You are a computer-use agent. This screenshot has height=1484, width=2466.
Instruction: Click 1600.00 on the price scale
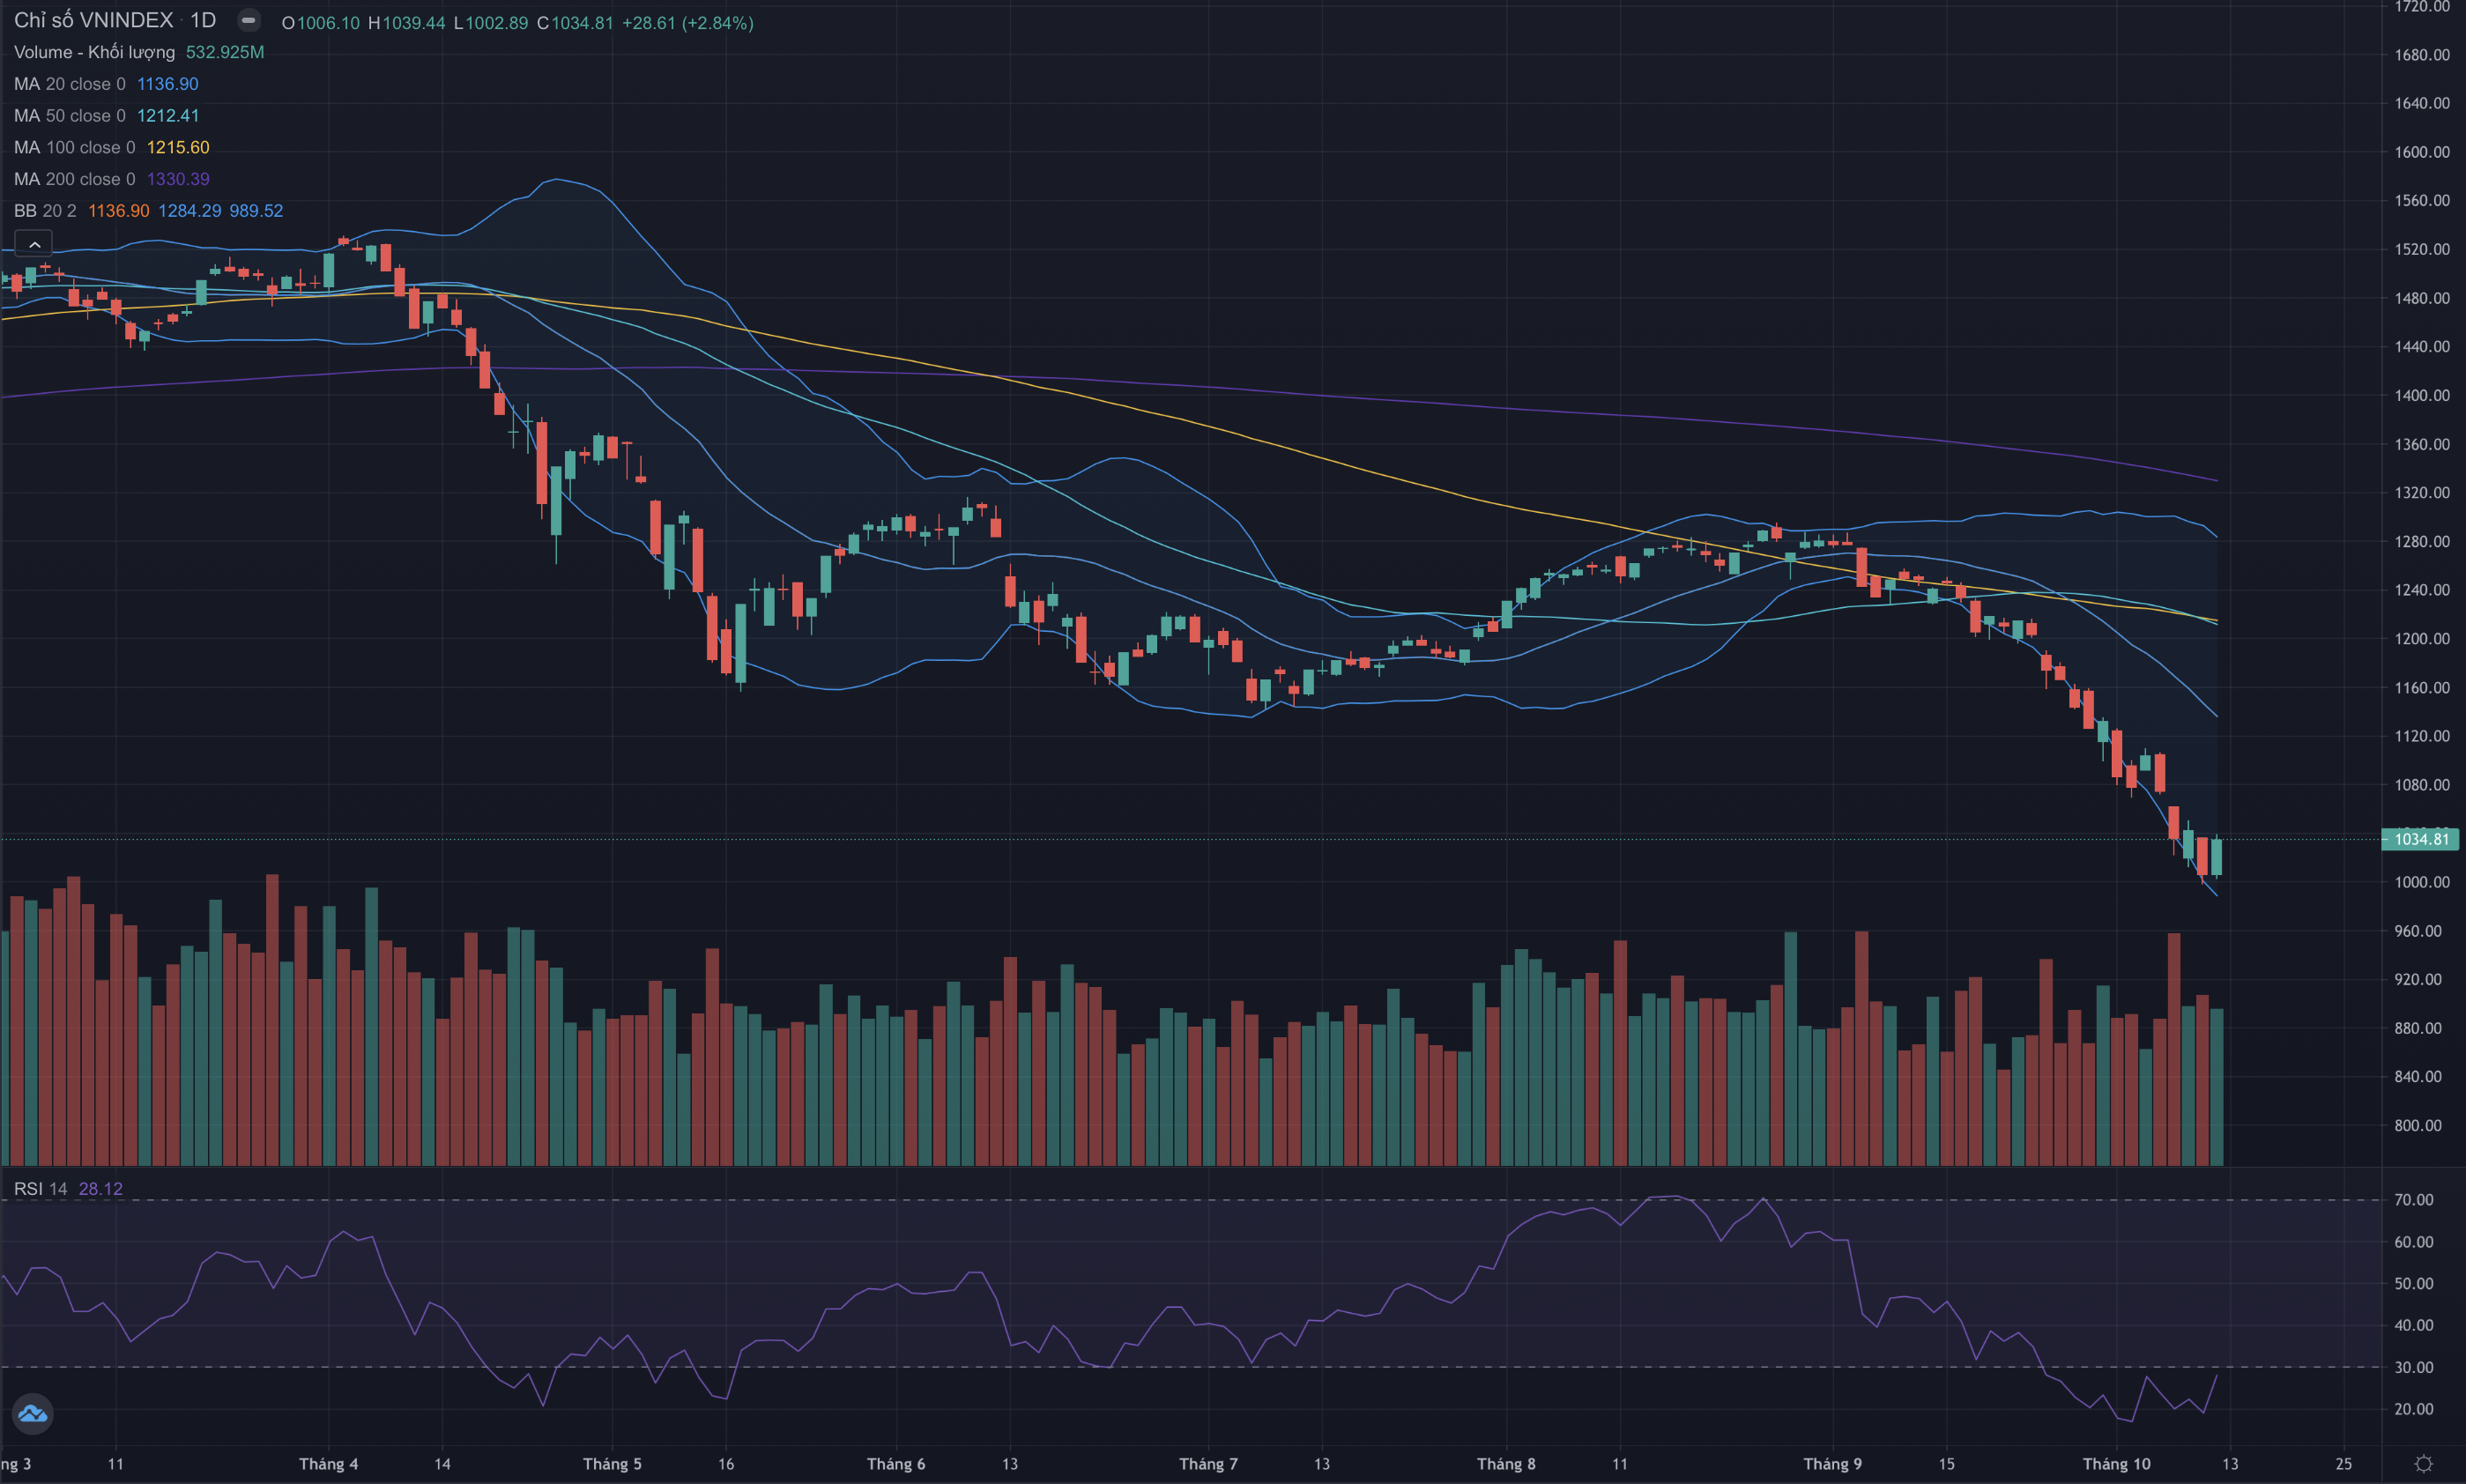point(2422,152)
